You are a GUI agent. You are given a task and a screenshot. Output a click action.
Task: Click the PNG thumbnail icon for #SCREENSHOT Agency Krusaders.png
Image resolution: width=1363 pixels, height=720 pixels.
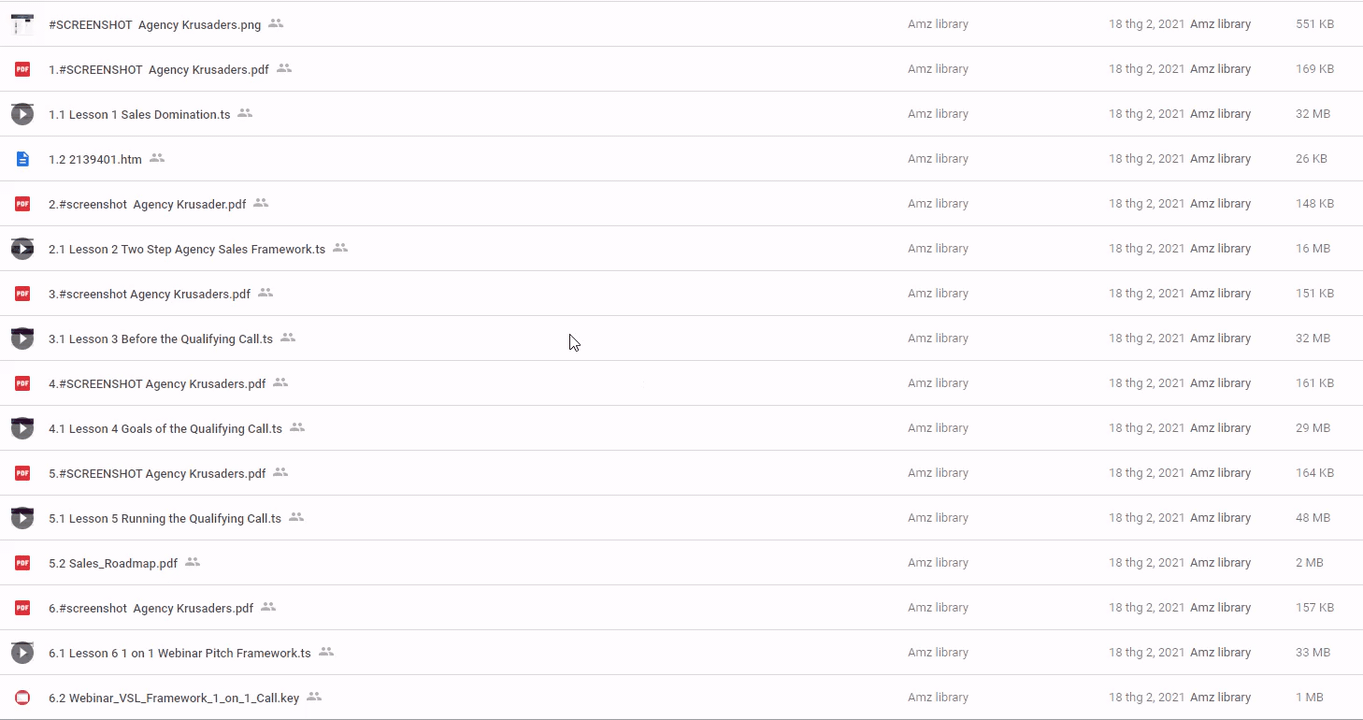coord(22,24)
